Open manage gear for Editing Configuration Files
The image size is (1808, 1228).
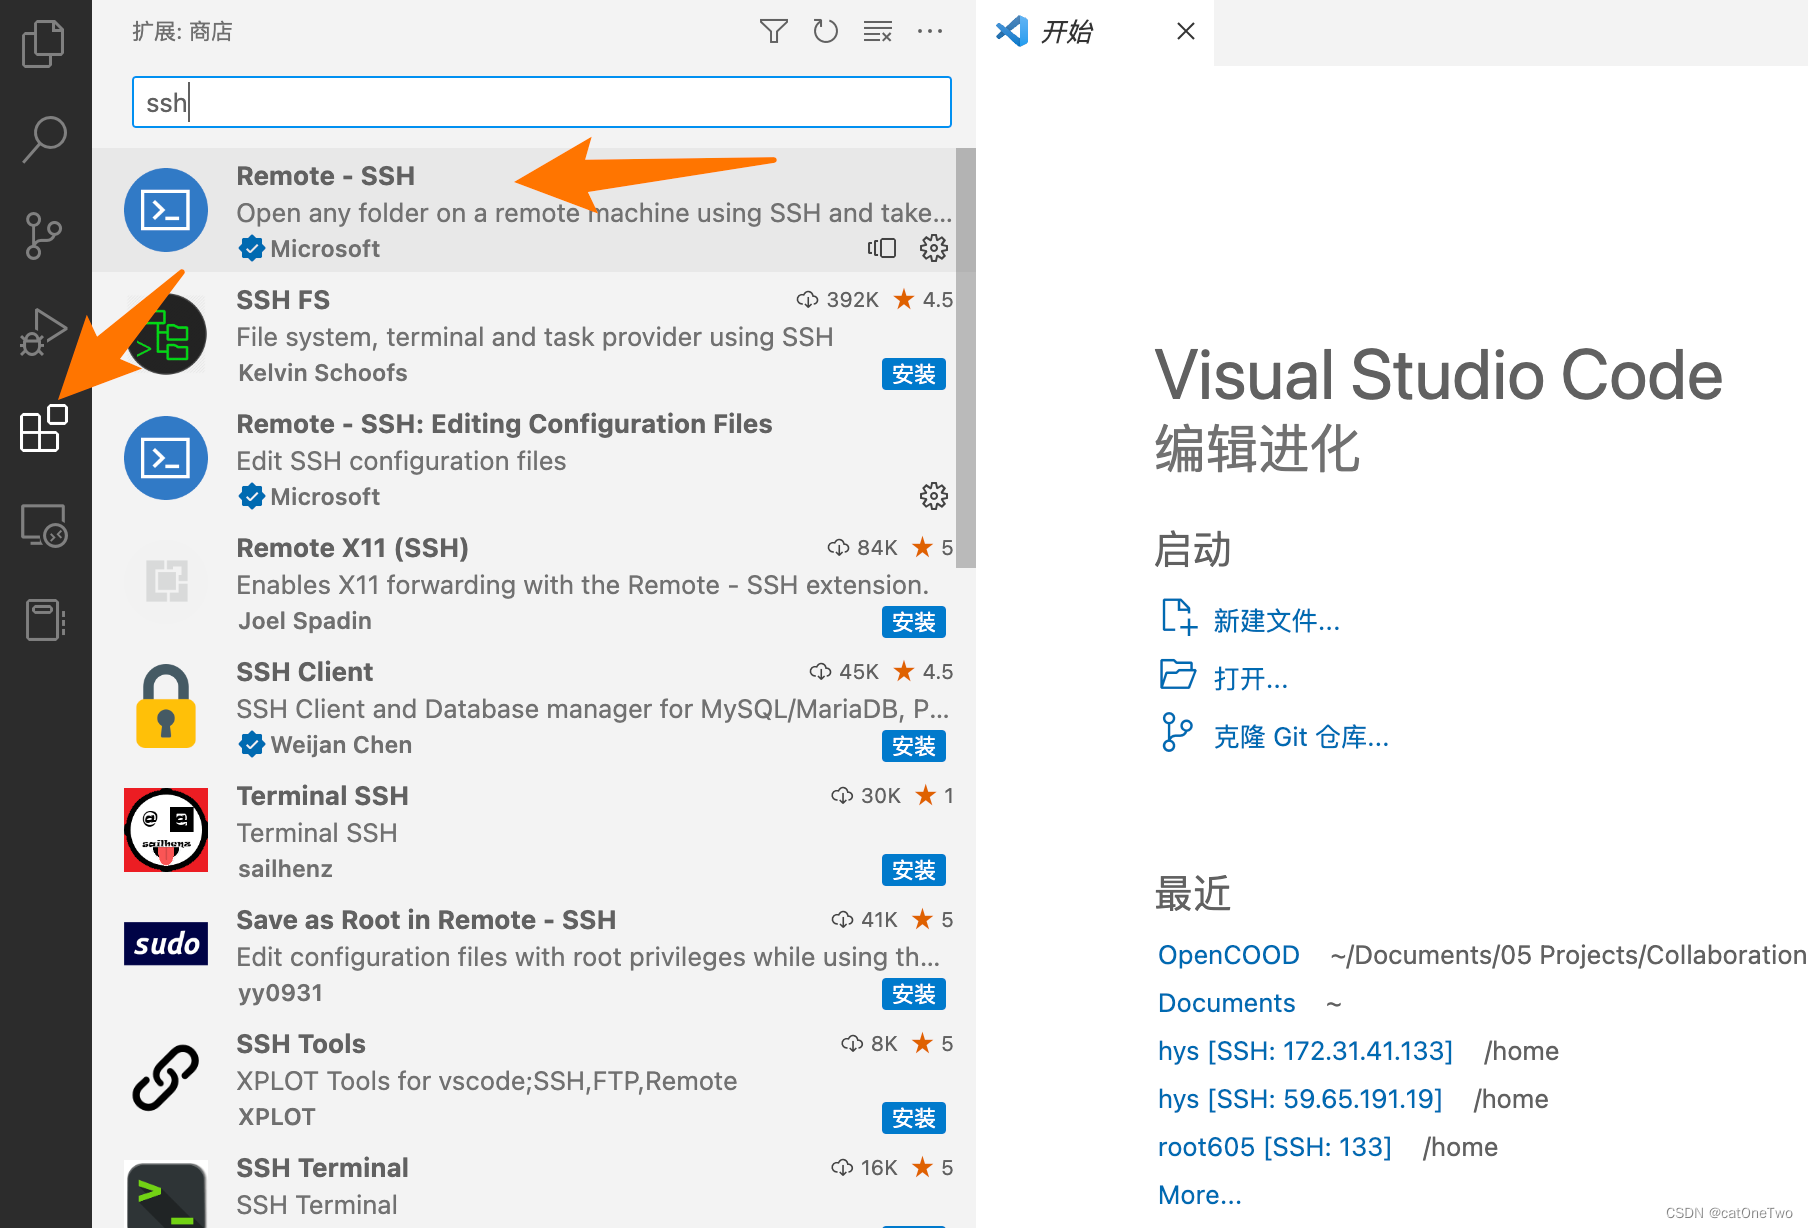click(934, 496)
